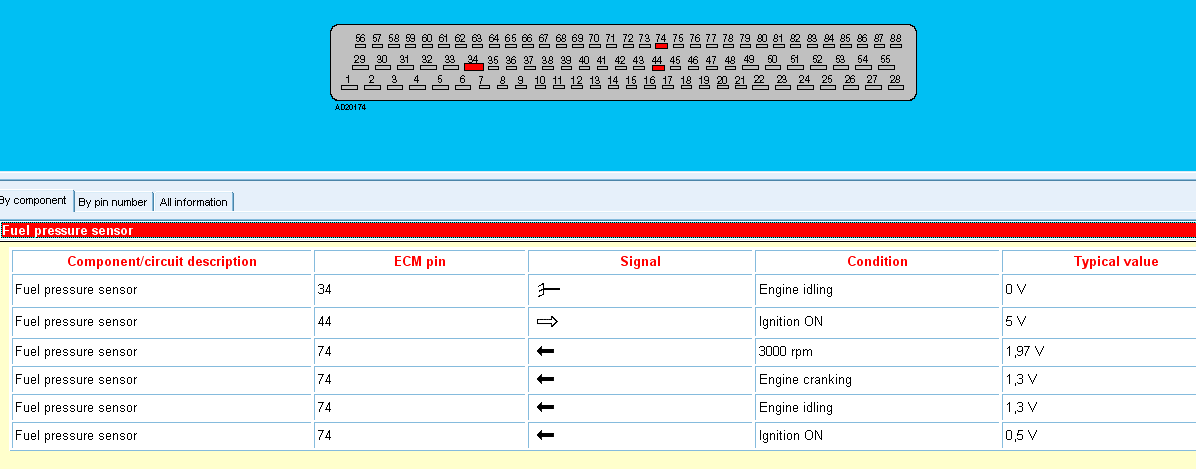Click the Component/circuit description column header
This screenshot has width=1196, height=469.
(x=162, y=262)
